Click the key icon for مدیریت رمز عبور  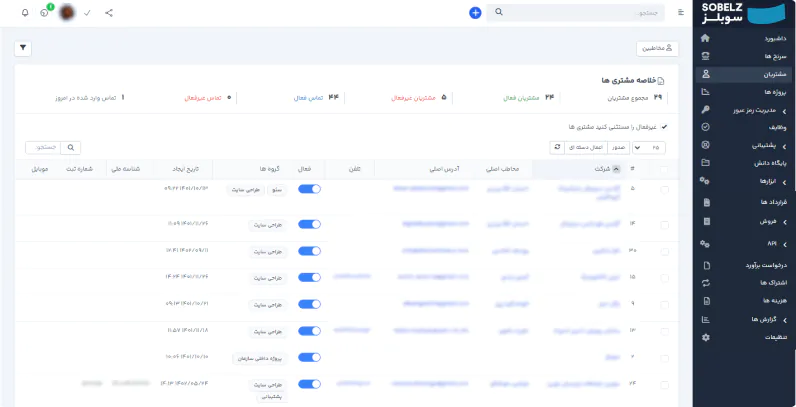pyautogui.click(x=705, y=110)
